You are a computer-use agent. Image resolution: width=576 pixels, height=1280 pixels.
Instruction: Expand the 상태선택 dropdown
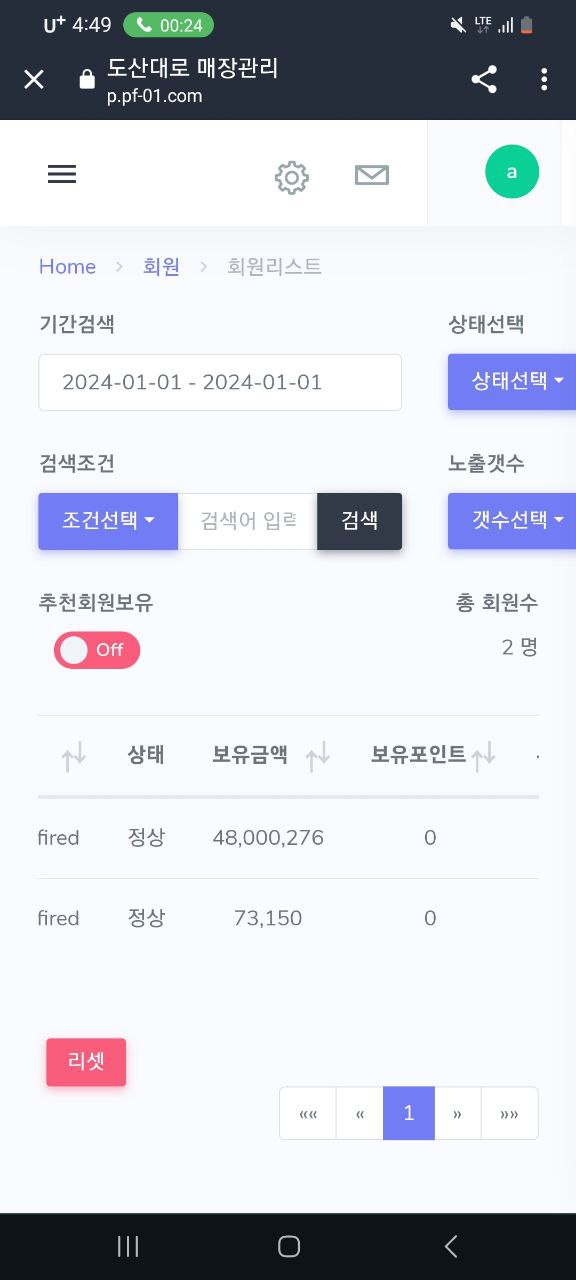point(512,381)
